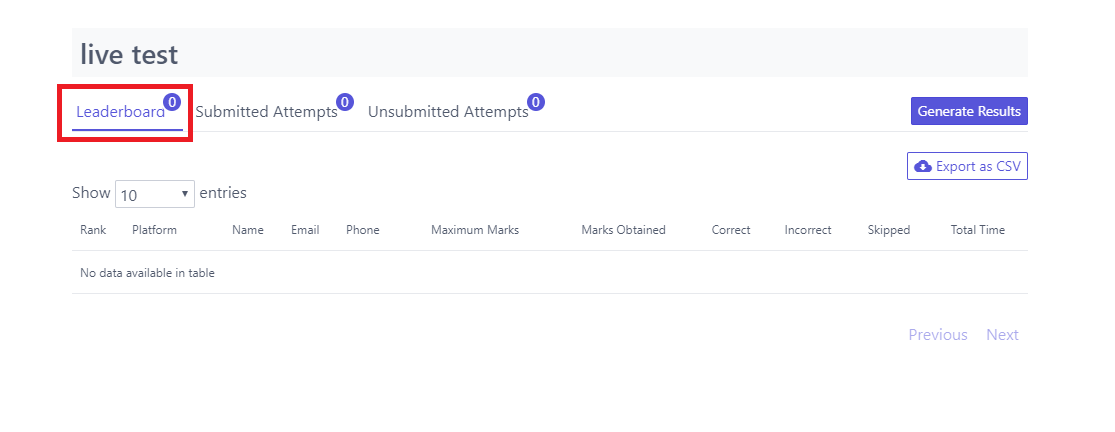The width and height of the screenshot is (1115, 432).
Task: Click the Leaderboard count badge
Action: (x=172, y=102)
